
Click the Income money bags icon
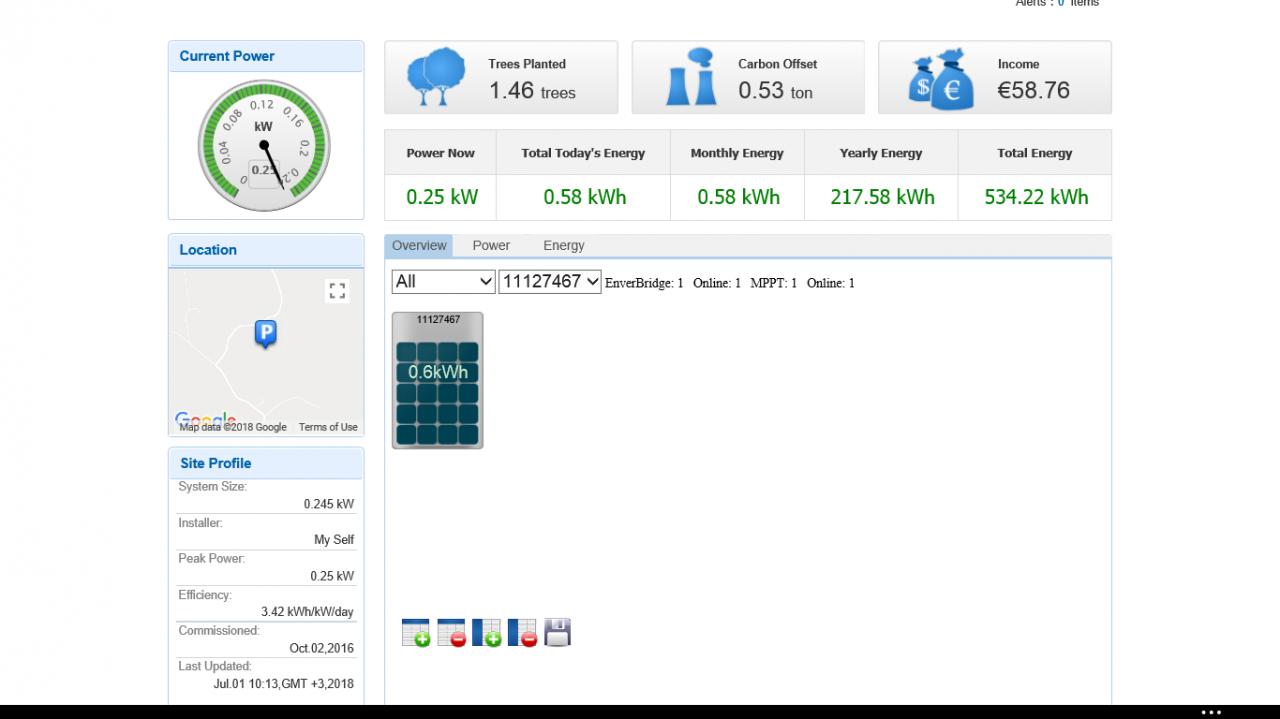941,79
